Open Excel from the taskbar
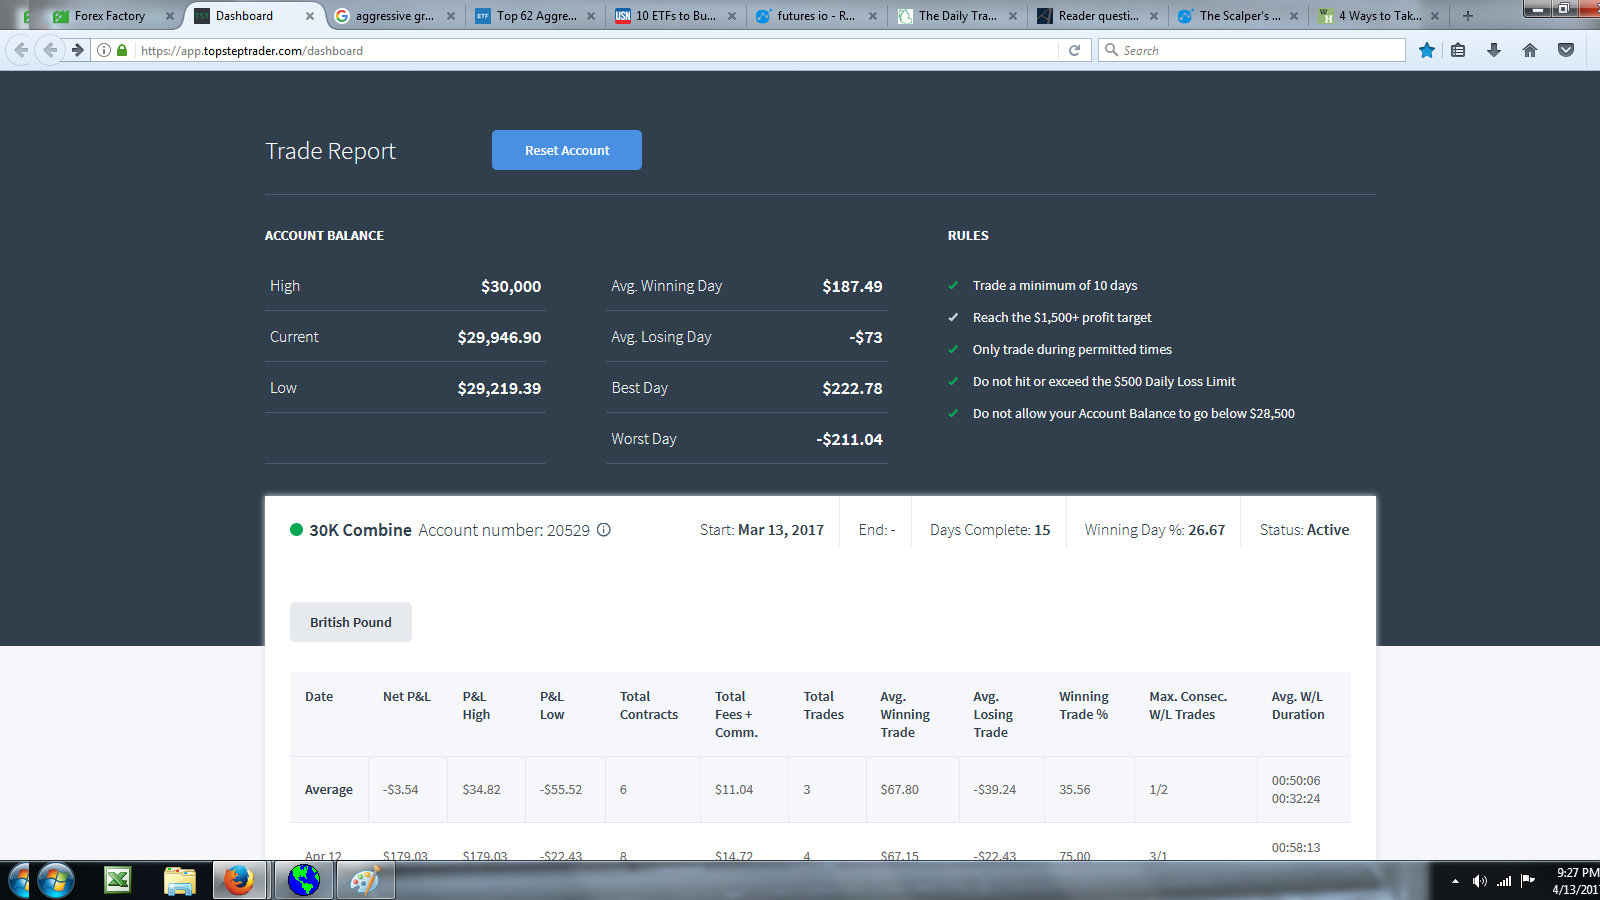Viewport: 1600px width, 900px height. point(118,881)
